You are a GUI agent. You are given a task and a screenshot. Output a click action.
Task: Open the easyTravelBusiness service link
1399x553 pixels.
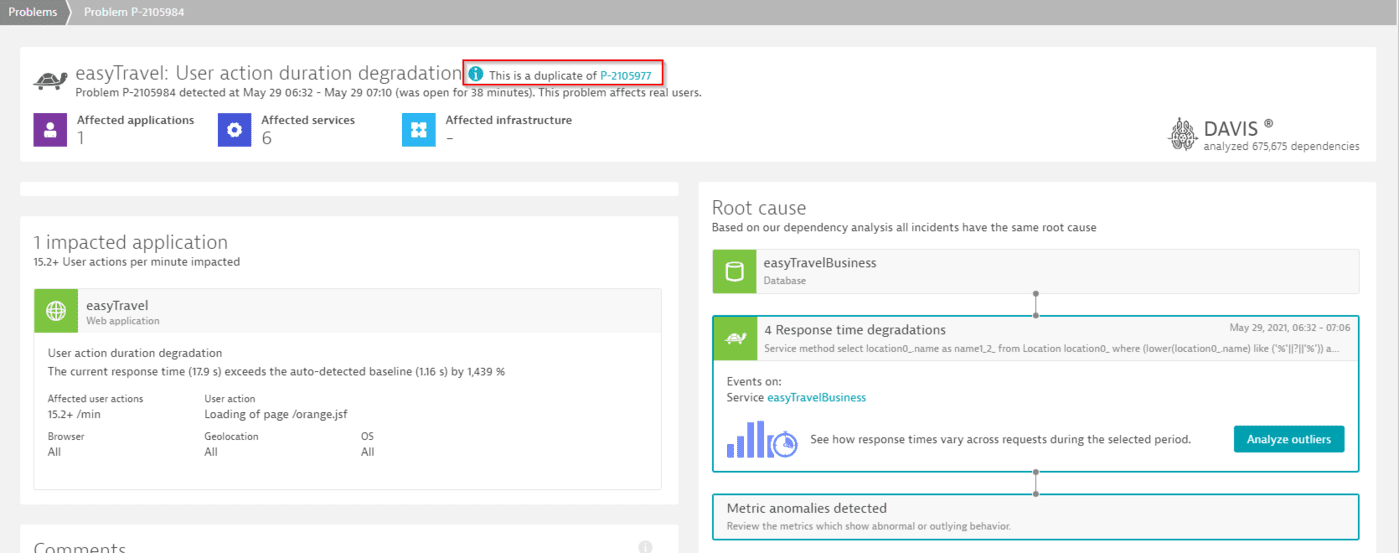coord(816,397)
